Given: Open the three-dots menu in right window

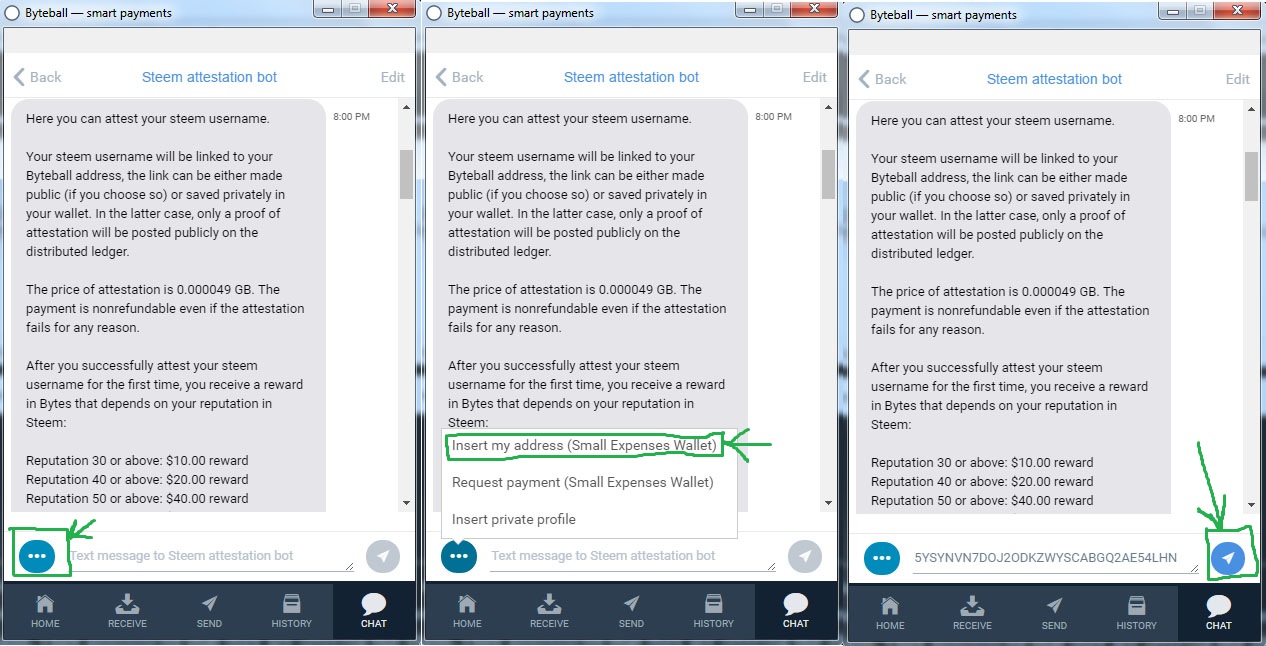Looking at the screenshot, I should click(x=882, y=557).
